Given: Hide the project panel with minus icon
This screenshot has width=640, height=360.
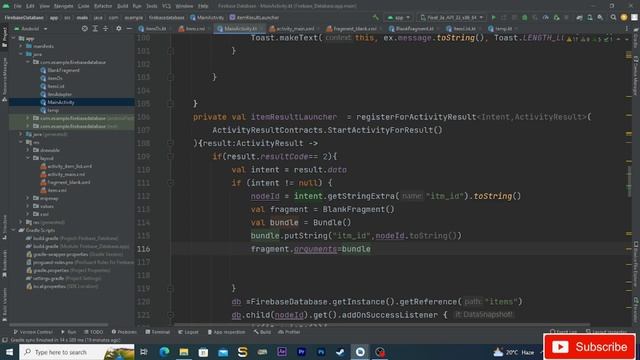Looking at the screenshot, I should coord(129,29).
